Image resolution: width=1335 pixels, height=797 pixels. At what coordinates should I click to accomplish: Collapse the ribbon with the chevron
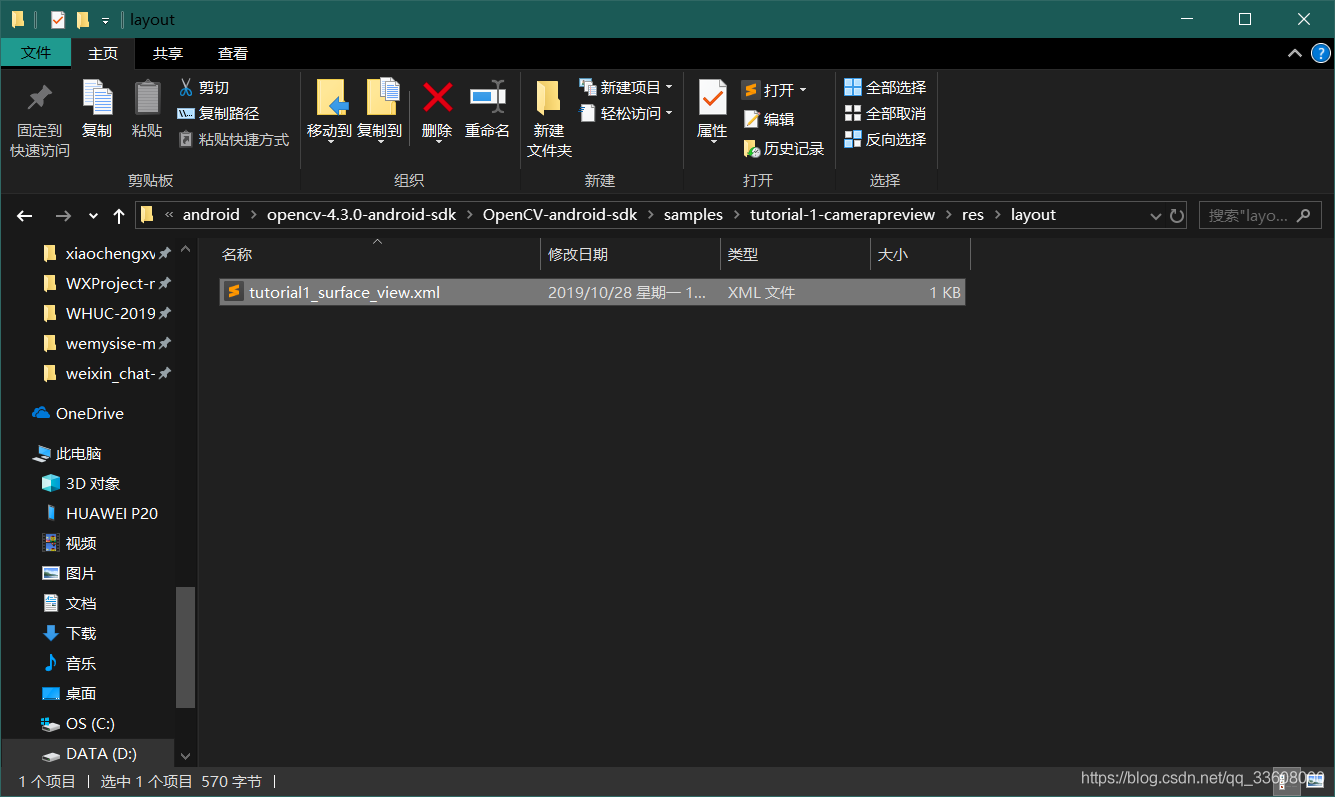coord(1295,53)
